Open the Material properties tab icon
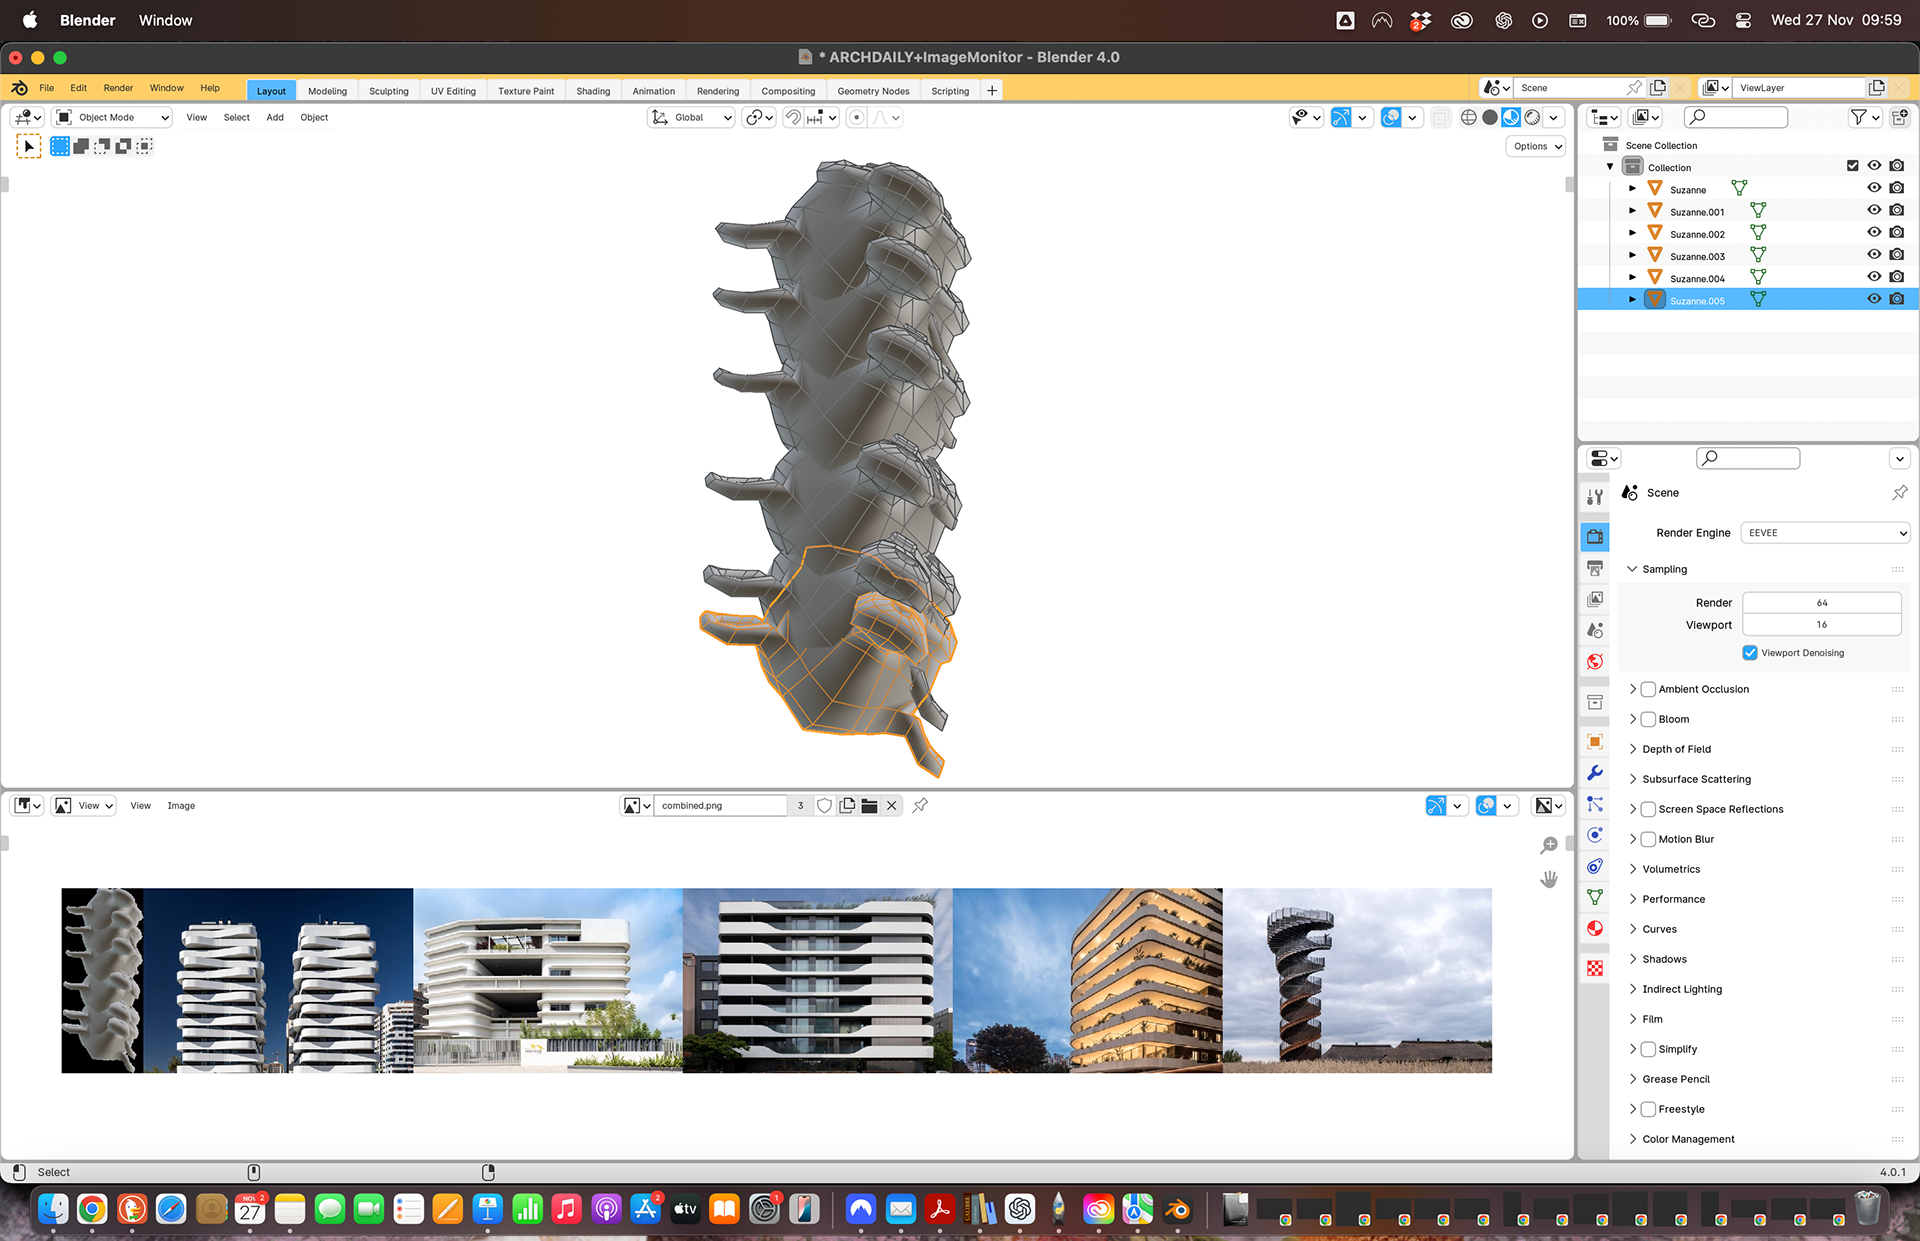The image size is (1920, 1241). 1595,928
